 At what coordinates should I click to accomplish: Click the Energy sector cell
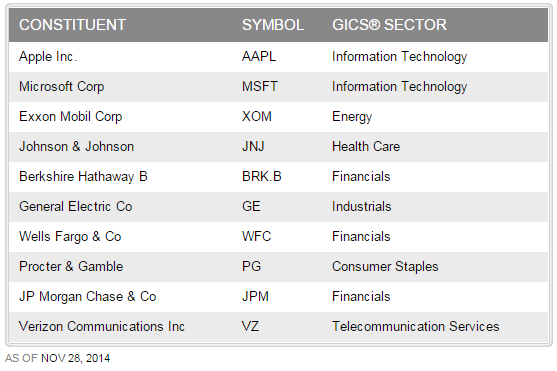[x=352, y=117]
